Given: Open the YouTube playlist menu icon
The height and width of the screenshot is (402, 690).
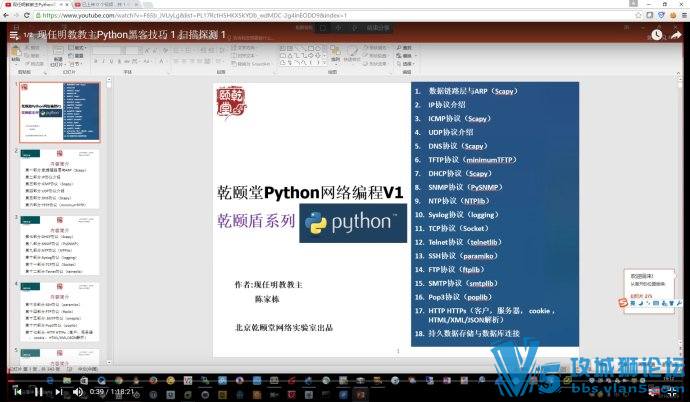Looking at the screenshot, I should point(15,35).
